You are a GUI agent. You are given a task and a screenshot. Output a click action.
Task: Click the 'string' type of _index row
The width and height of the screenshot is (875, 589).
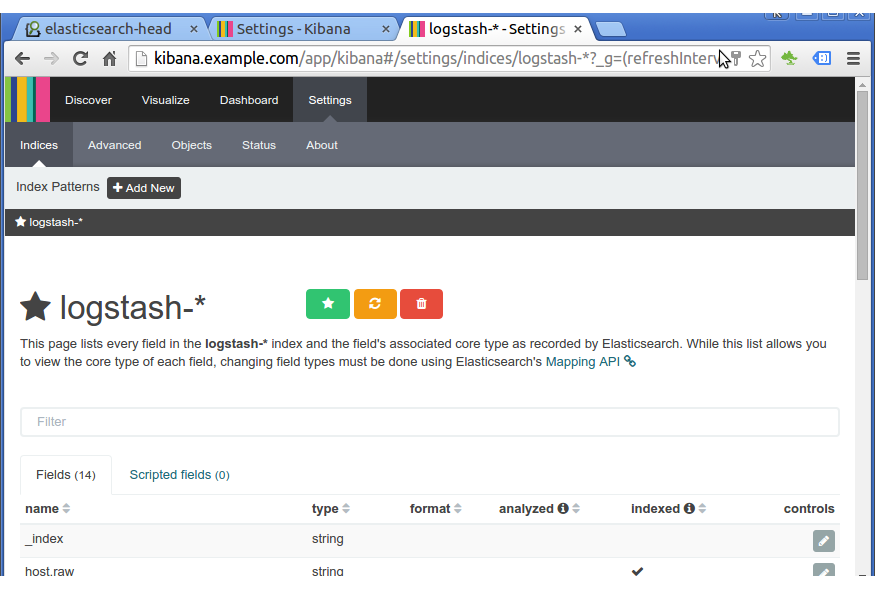click(x=328, y=539)
